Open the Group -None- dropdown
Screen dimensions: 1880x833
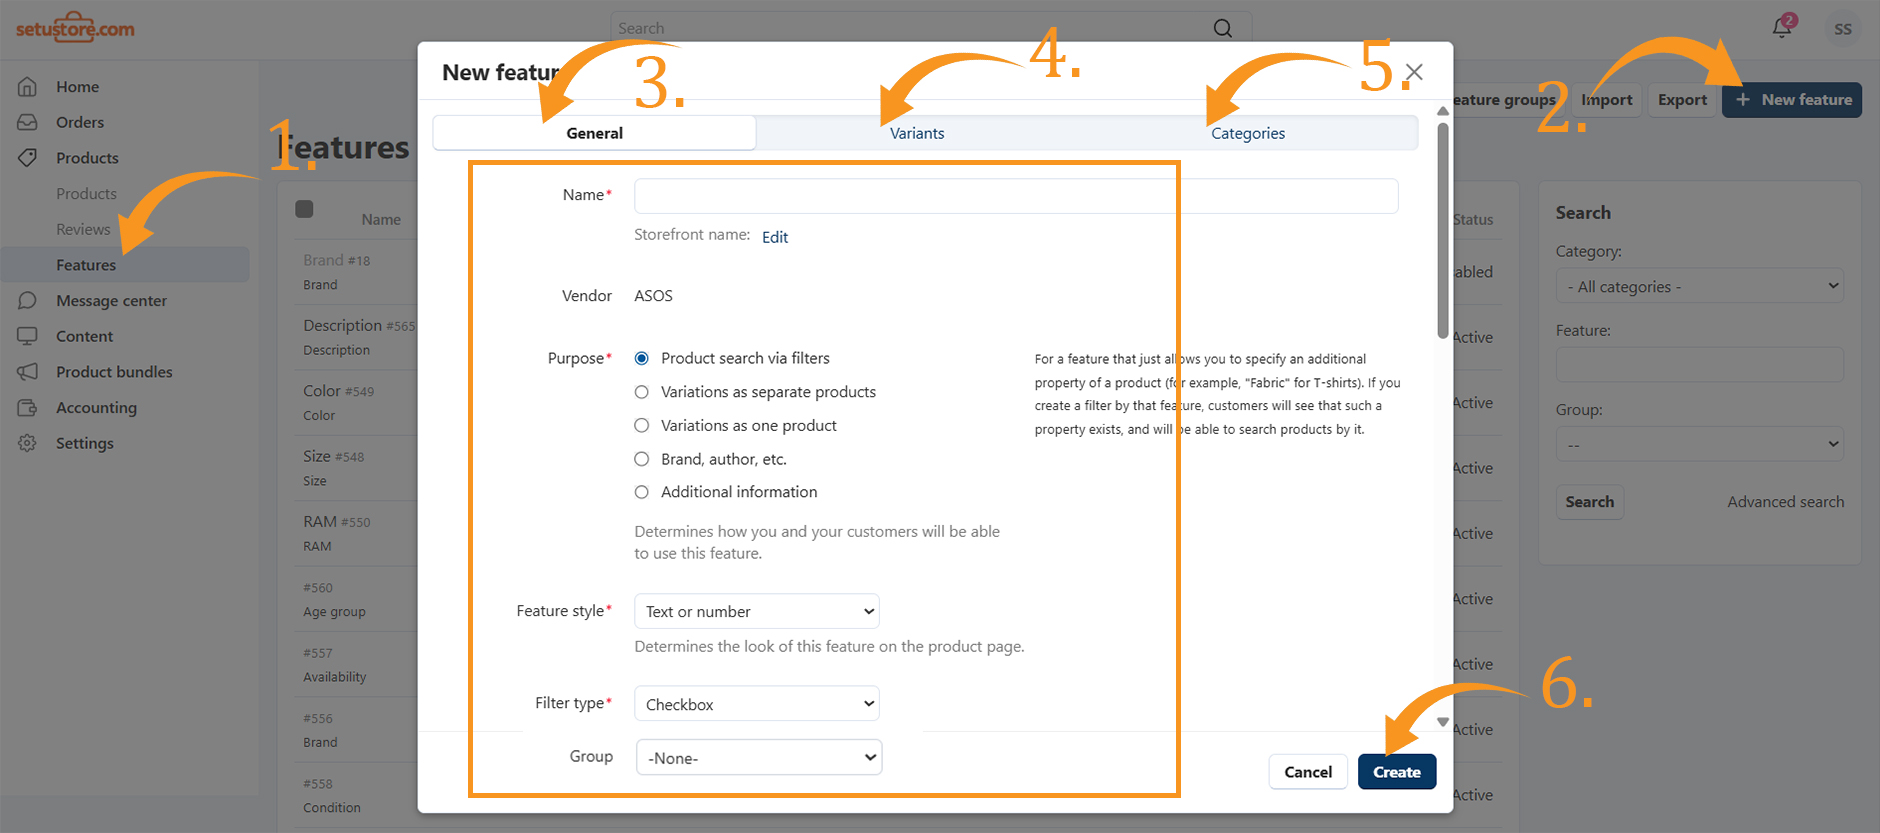(x=759, y=757)
